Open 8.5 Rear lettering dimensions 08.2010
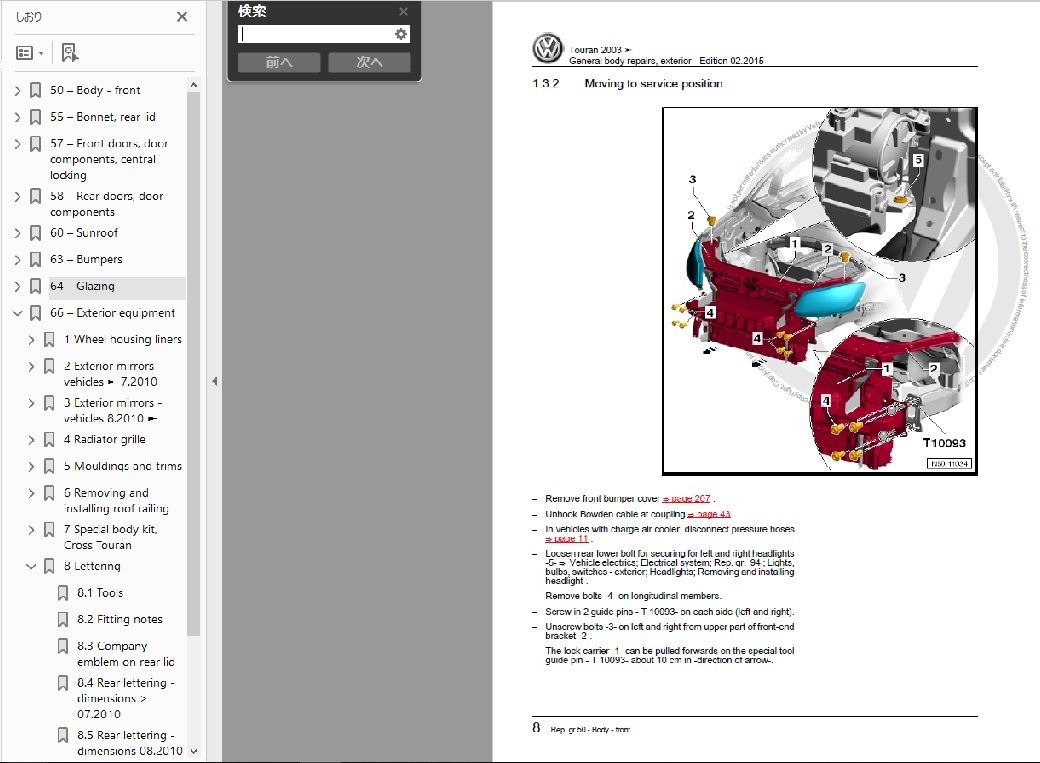The height and width of the screenshot is (763, 1040). [130, 743]
